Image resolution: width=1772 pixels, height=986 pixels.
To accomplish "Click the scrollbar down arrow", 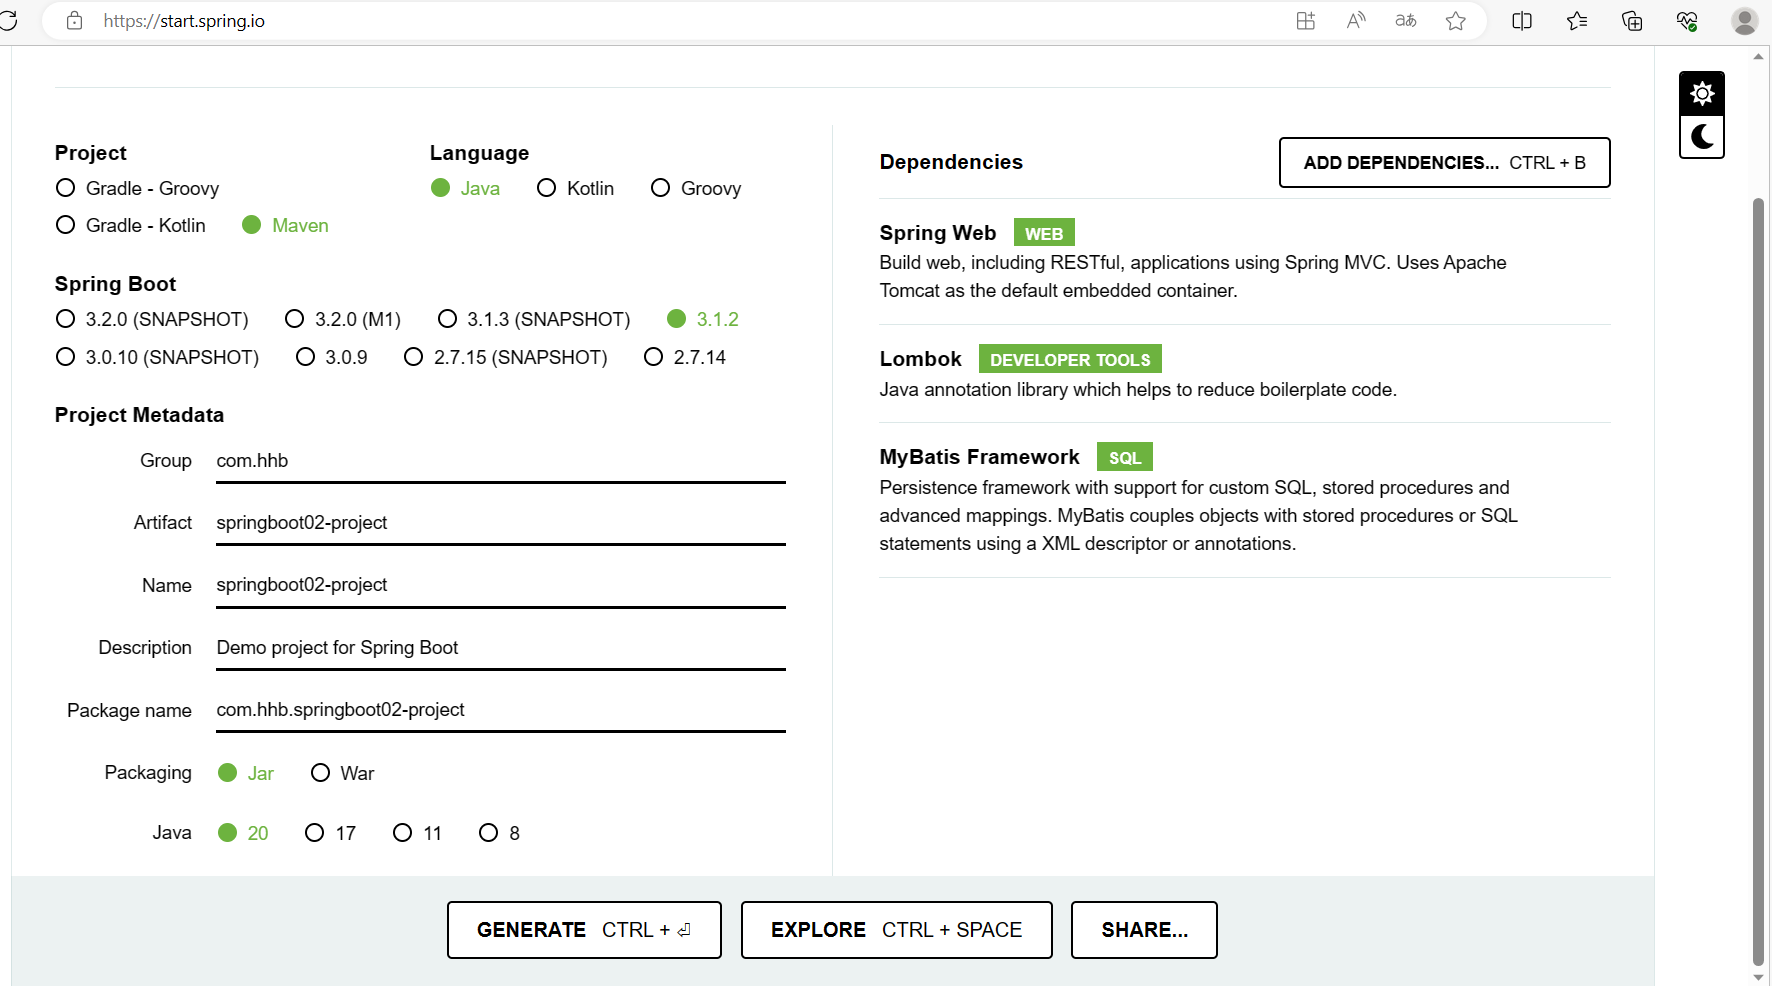I will pos(1758,977).
